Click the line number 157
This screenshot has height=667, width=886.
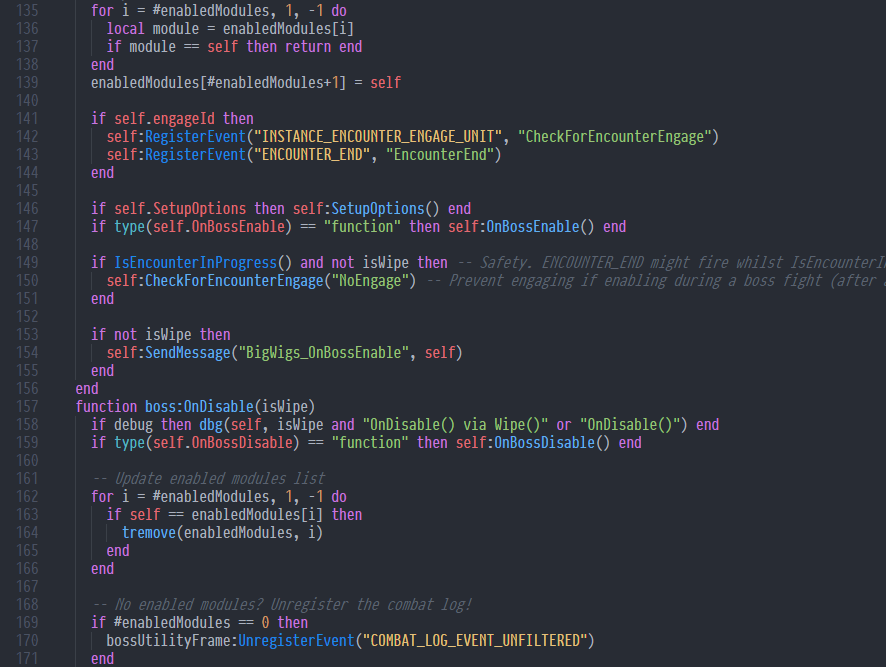[28, 406]
